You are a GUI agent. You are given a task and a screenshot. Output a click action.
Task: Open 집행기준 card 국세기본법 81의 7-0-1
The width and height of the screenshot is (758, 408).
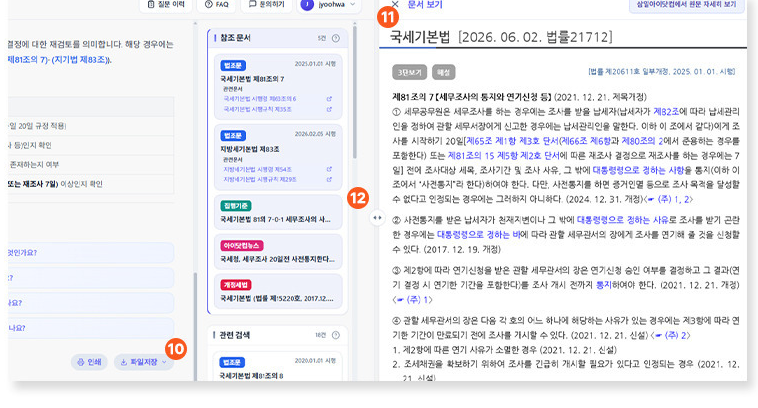coord(278,212)
